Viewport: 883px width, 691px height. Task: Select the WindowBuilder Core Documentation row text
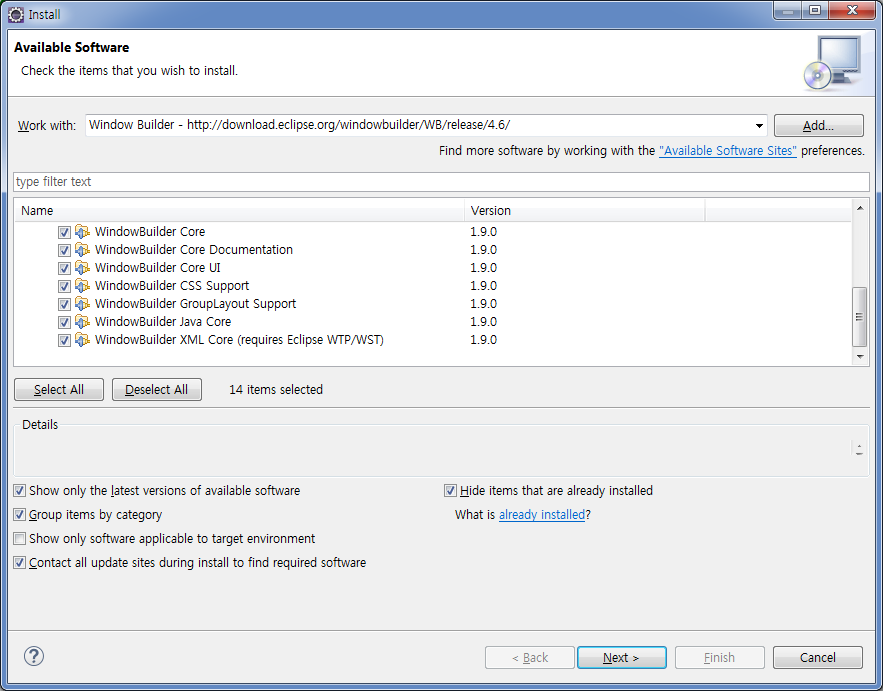194,249
